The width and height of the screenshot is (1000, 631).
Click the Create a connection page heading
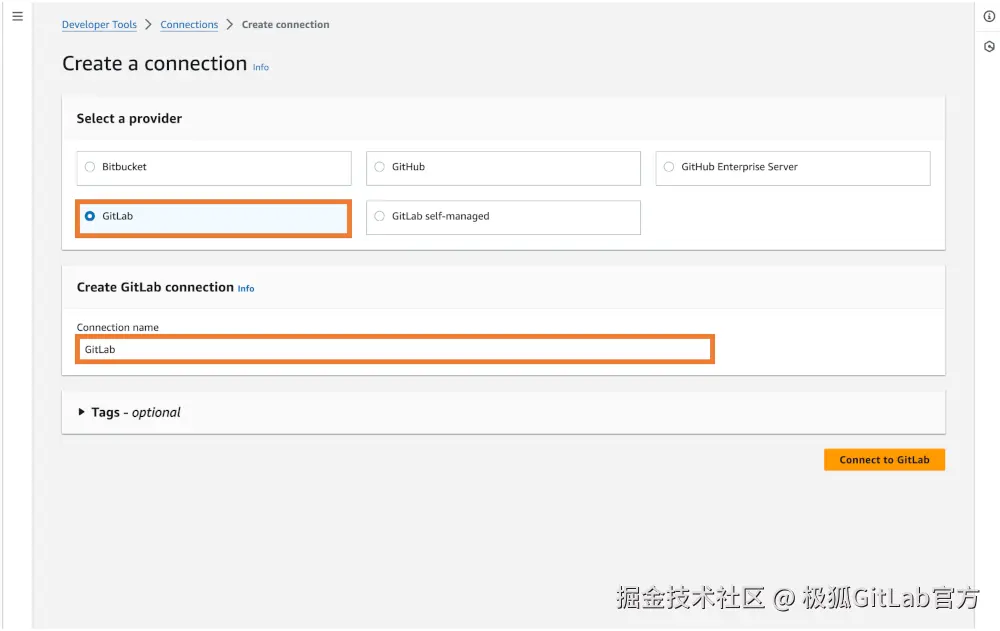[154, 64]
